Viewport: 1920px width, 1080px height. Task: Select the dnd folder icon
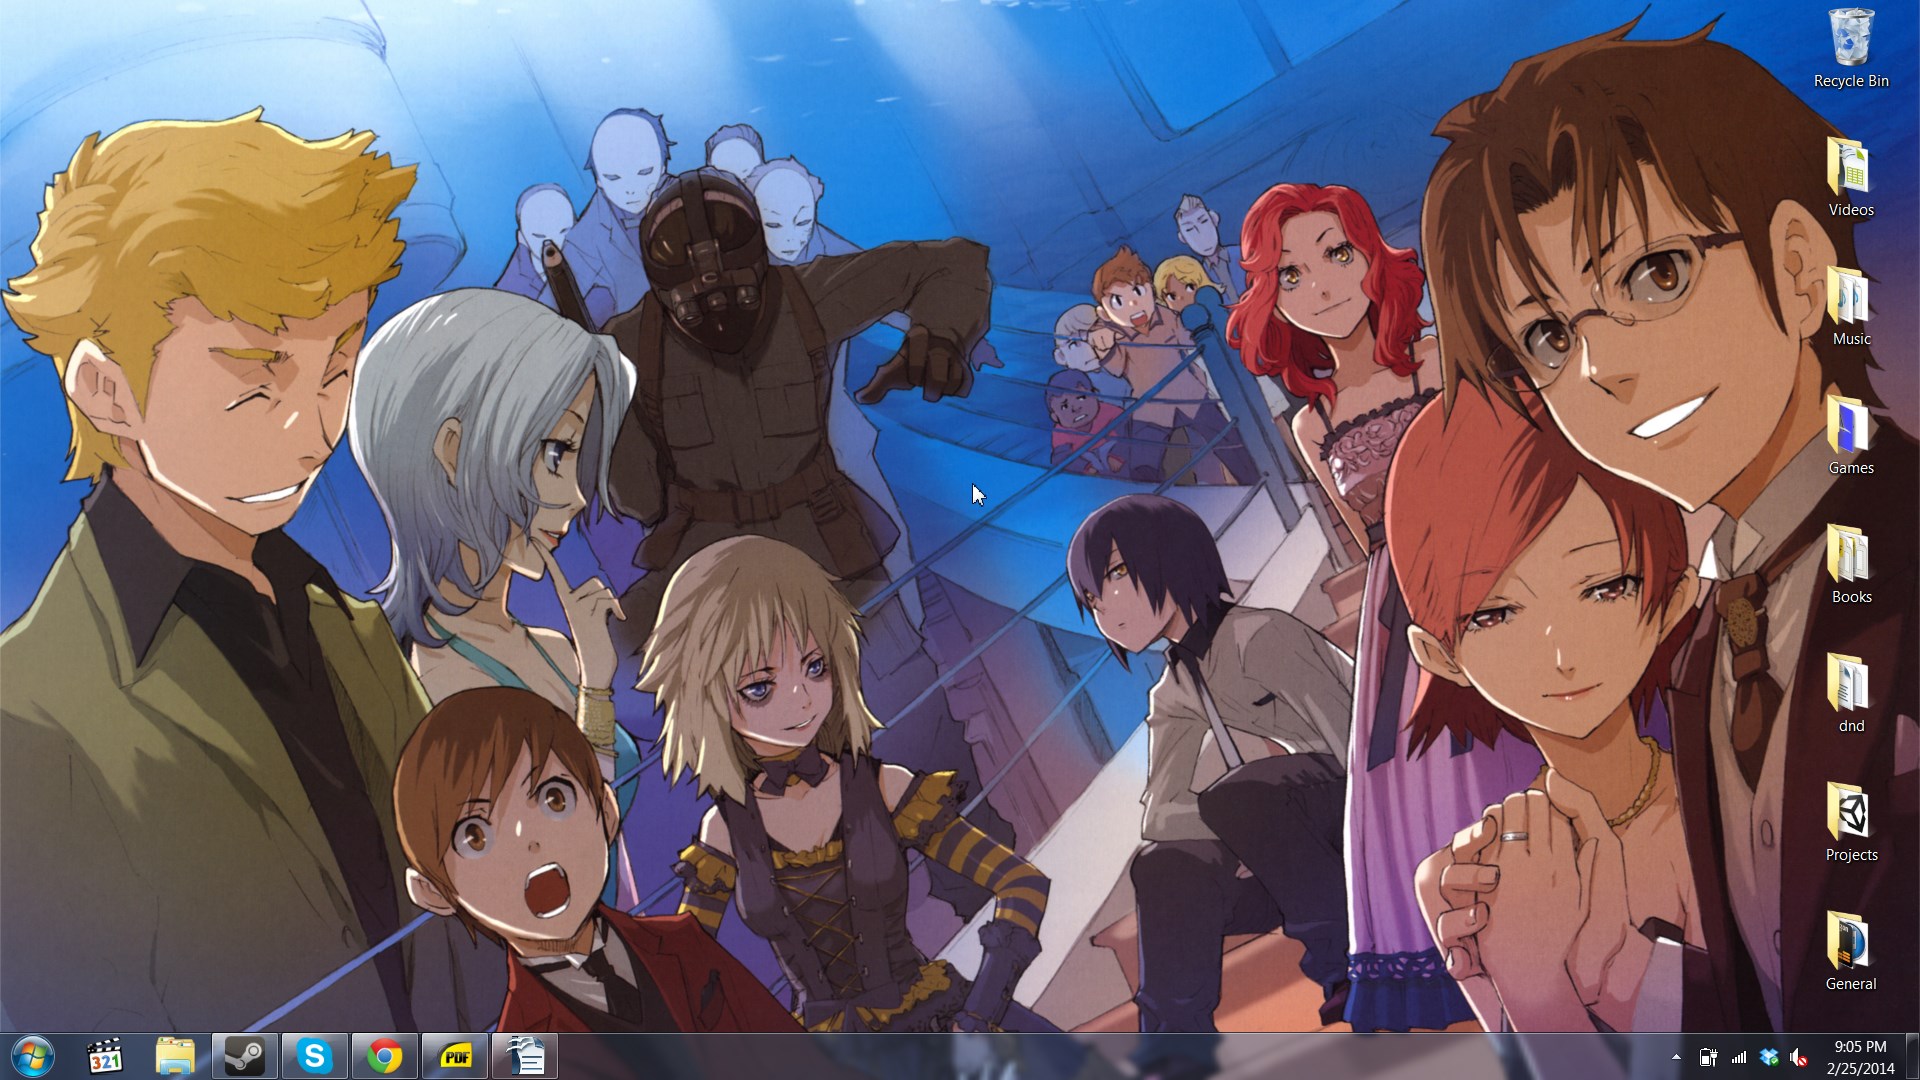point(1851,693)
